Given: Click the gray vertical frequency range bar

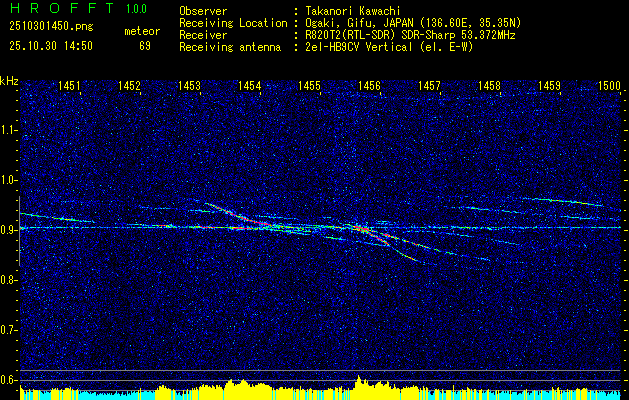Looking at the screenshot, I should pyautogui.click(x=20, y=231).
